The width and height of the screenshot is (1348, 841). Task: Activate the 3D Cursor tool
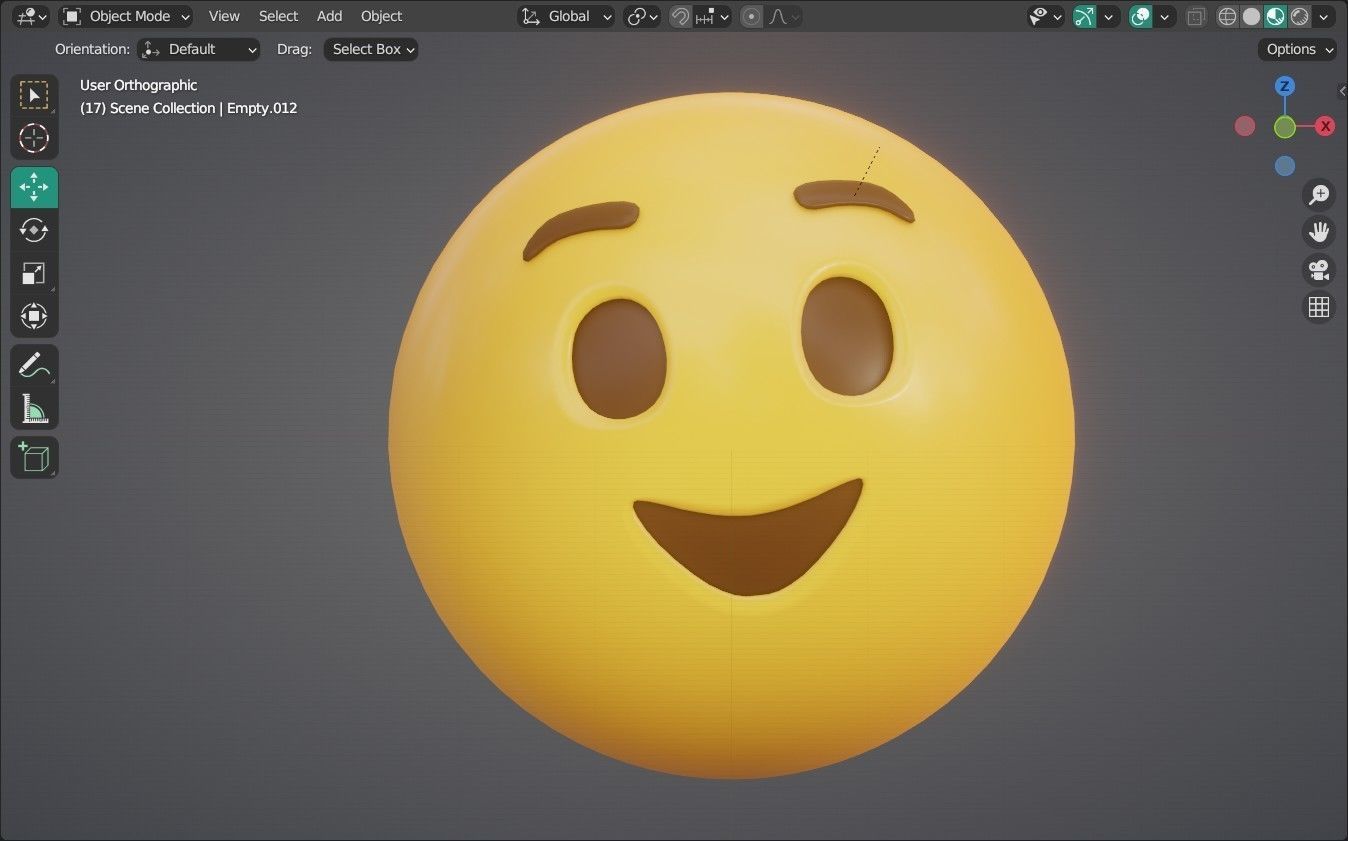click(34, 138)
